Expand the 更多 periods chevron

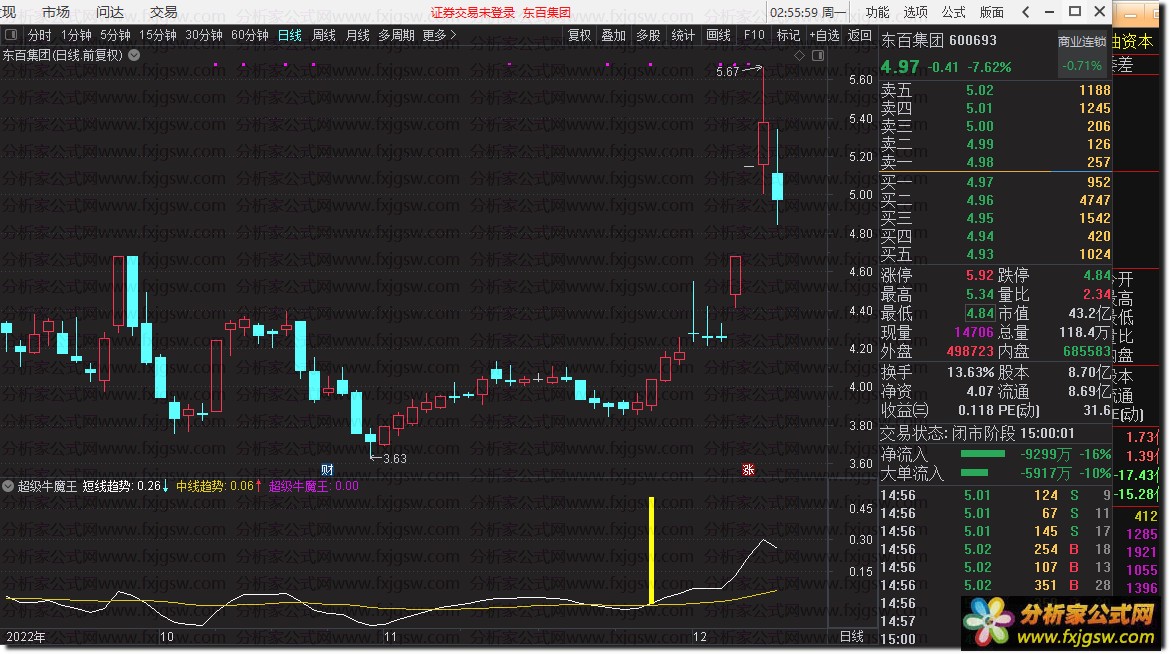point(453,35)
